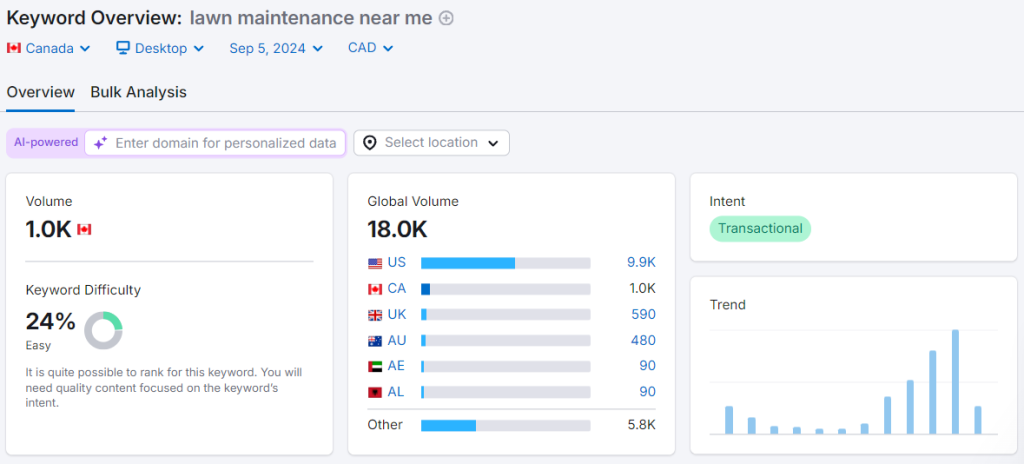Image resolution: width=1024 pixels, height=464 pixels.
Task: Click the UK flag icon
Action: pyautogui.click(x=375, y=315)
